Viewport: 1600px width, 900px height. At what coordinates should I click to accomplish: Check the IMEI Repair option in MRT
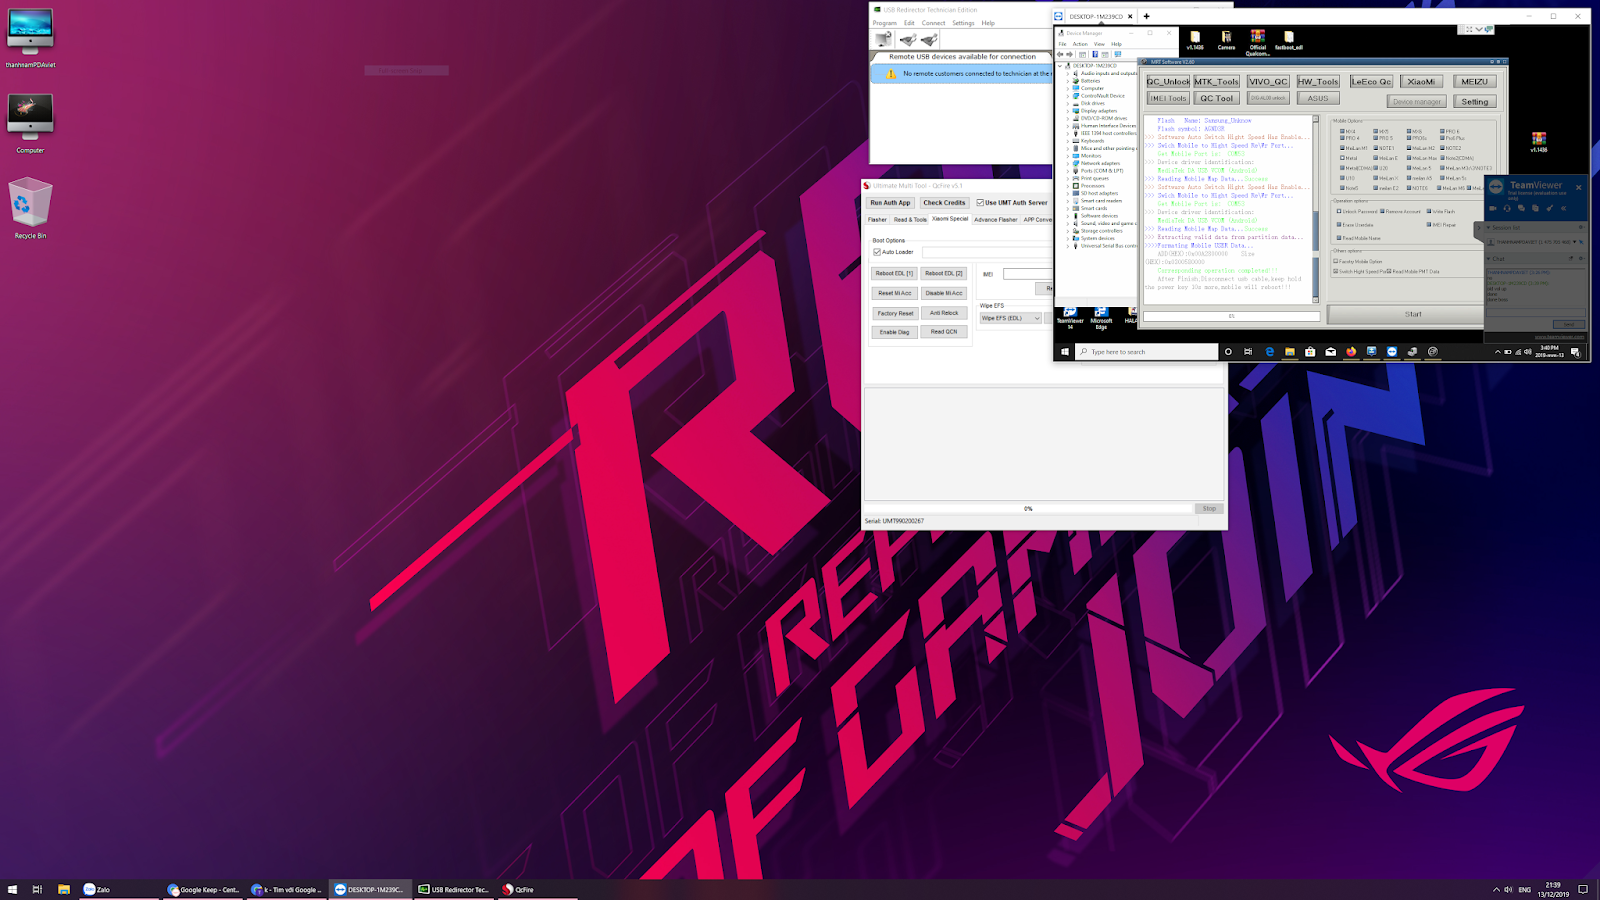[1429, 225]
